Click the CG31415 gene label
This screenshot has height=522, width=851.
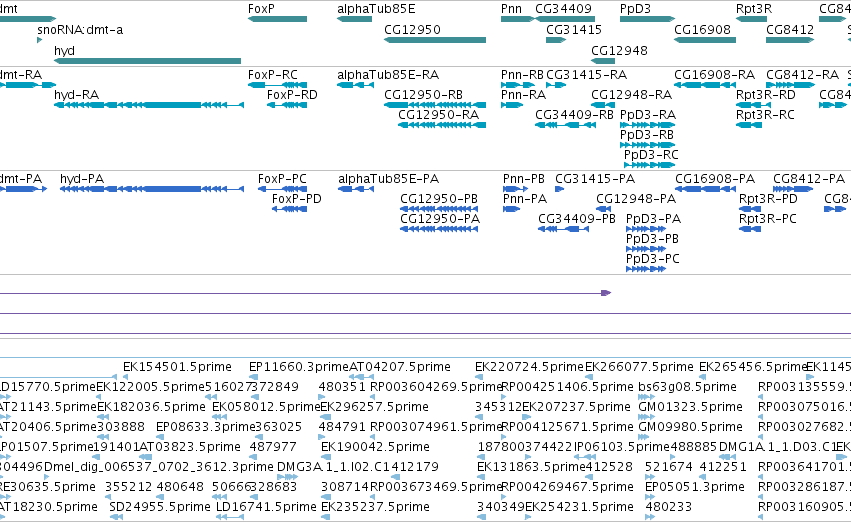574,30
